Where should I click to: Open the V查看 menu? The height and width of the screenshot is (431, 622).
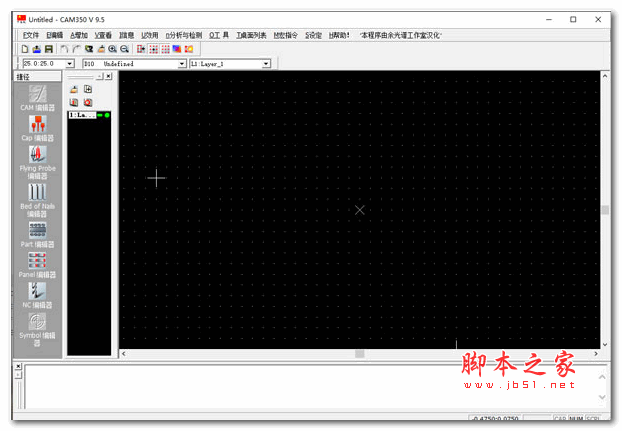pyautogui.click(x=103, y=35)
